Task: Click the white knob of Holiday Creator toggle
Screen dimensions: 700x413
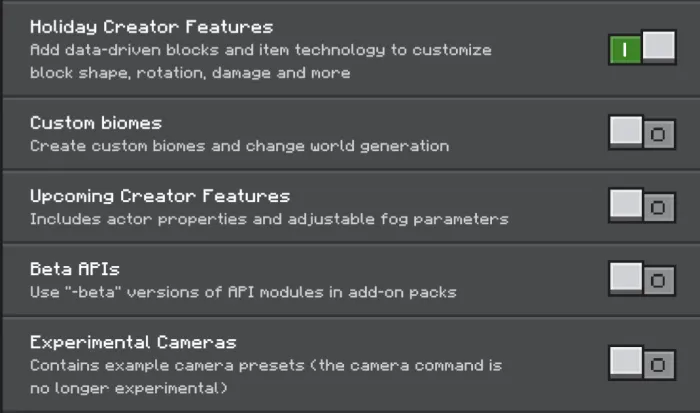Action: 658,46
